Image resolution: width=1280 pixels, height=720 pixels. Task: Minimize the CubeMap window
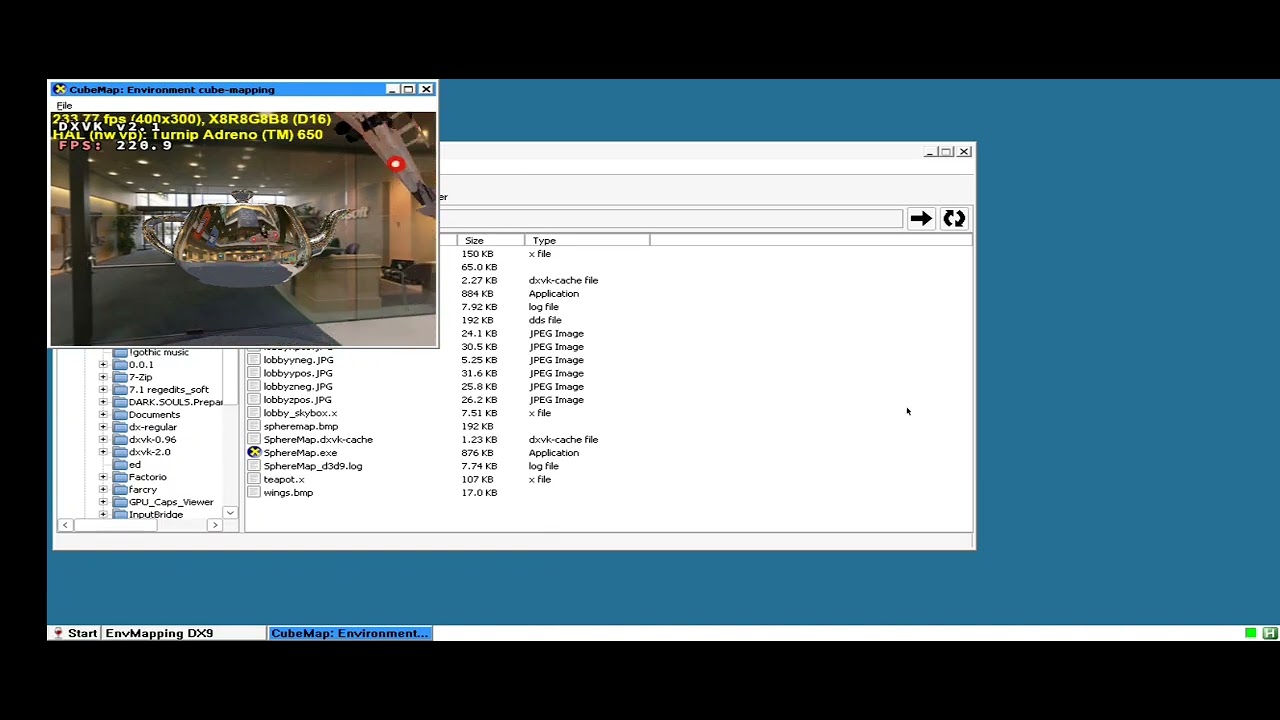click(x=393, y=89)
